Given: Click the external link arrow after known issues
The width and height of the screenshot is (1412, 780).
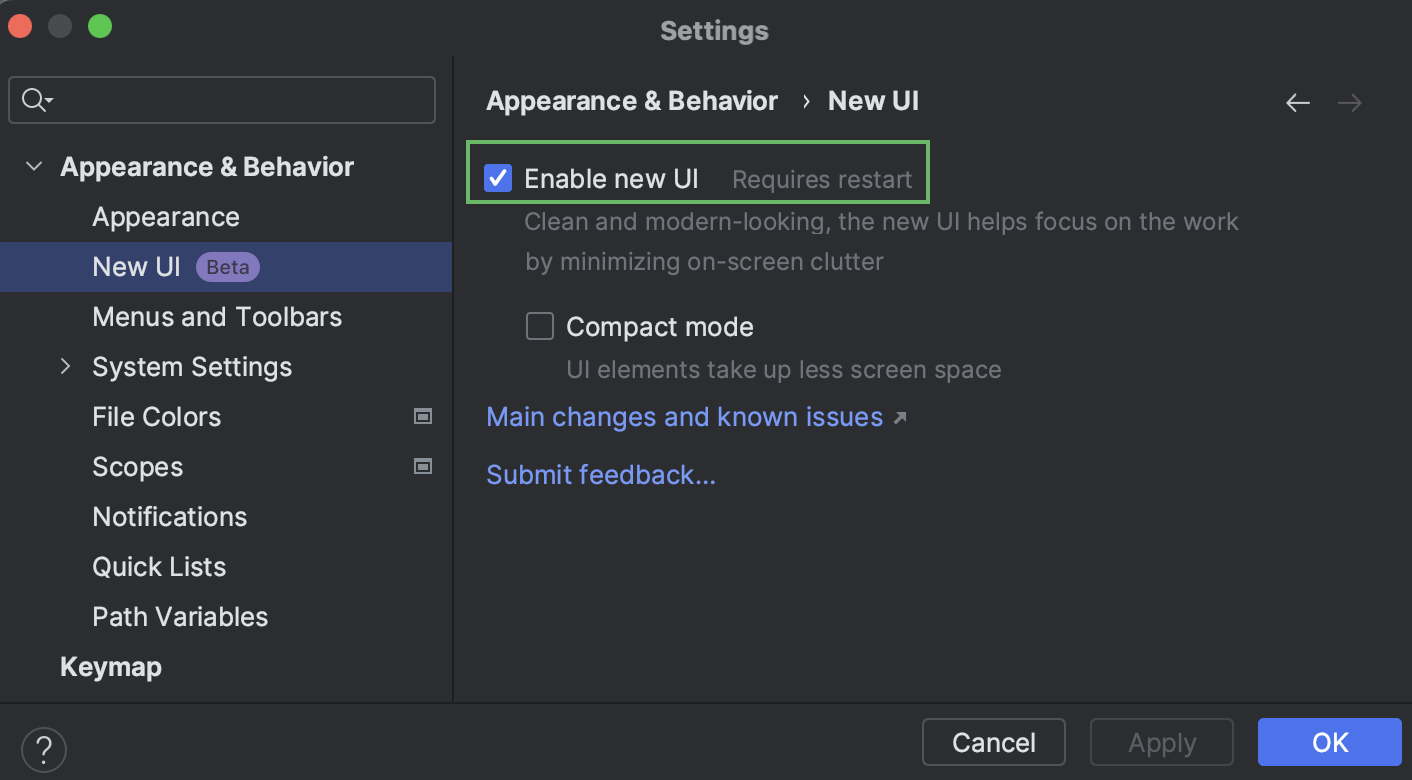Looking at the screenshot, I should (899, 417).
